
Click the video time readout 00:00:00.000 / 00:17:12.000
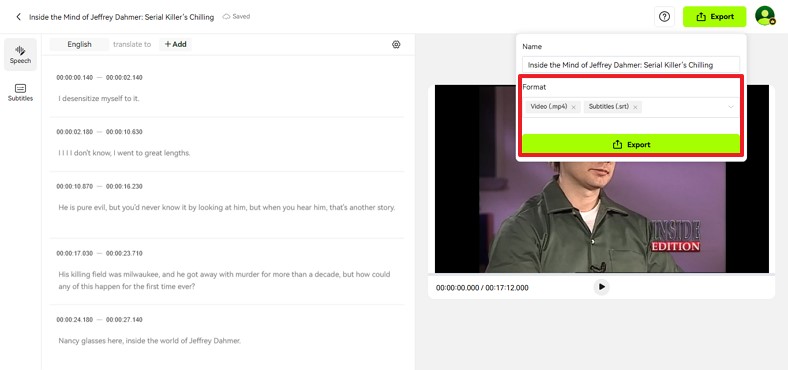(x=482, y=288)
